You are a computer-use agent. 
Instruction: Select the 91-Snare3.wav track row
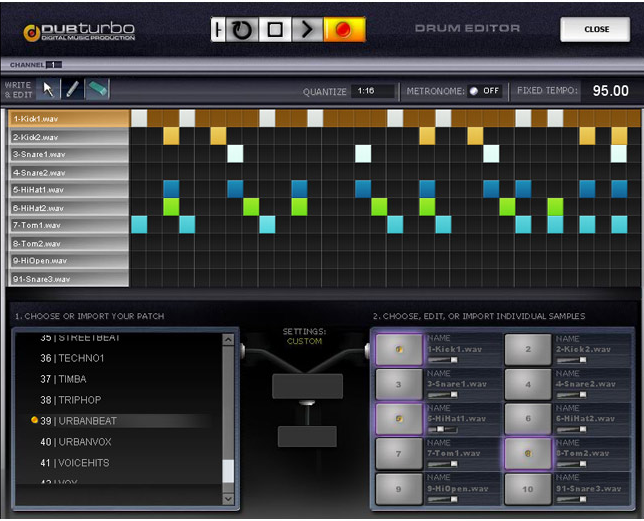tap(69, 279)
